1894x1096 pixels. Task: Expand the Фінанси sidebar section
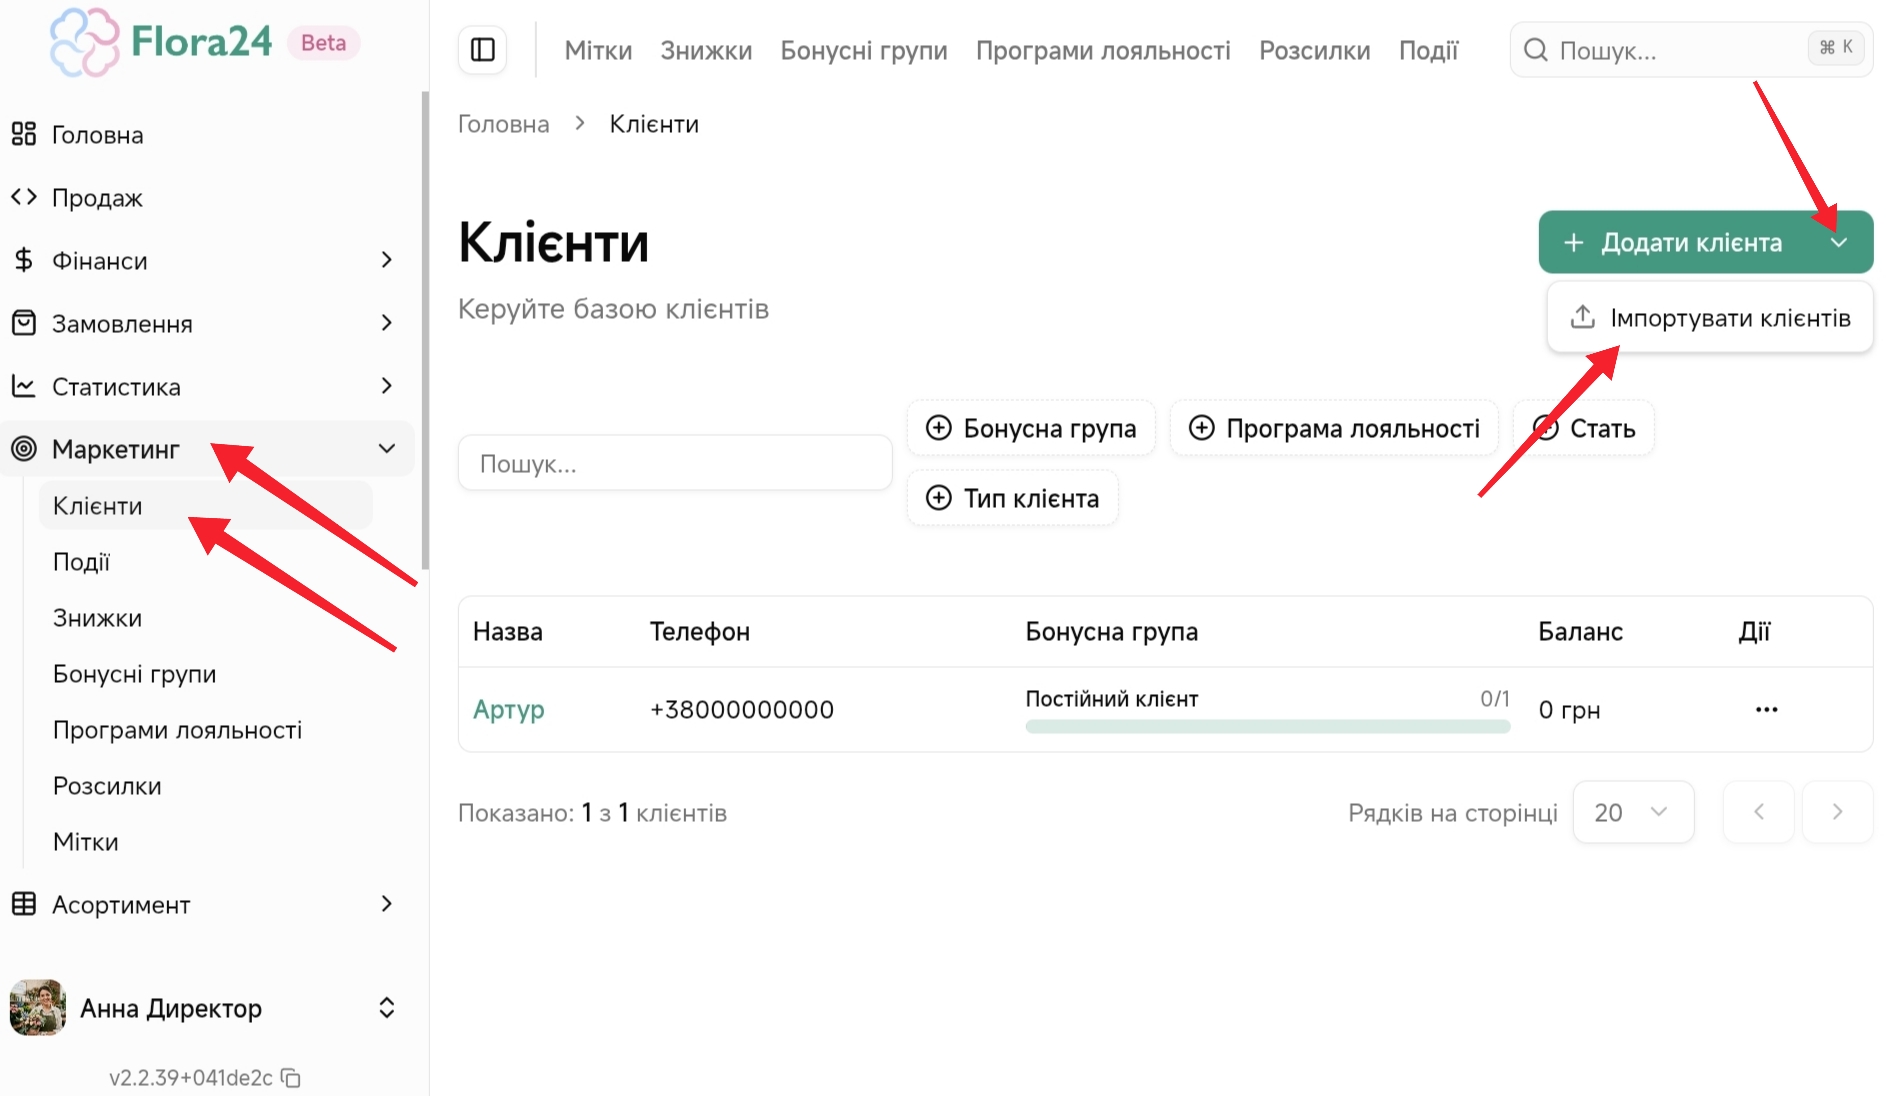(x=387, y=260)
